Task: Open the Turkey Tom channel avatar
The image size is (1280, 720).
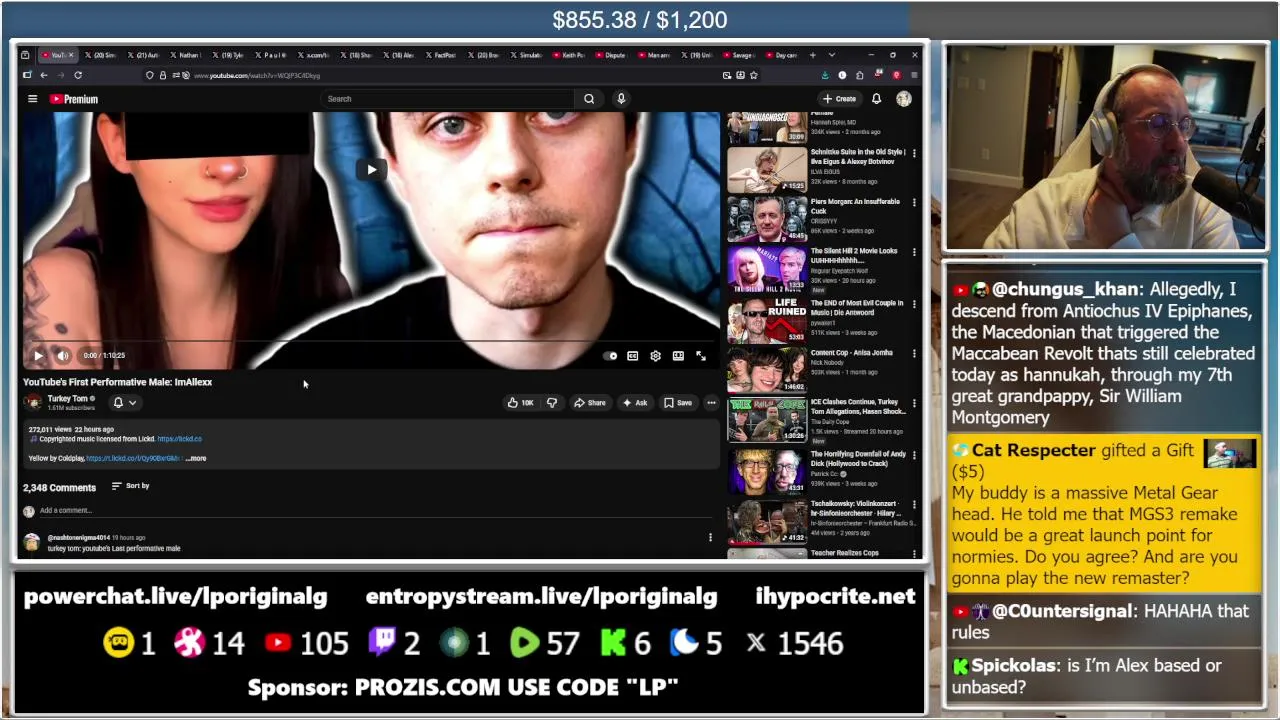Action: [x=33, y=402]
